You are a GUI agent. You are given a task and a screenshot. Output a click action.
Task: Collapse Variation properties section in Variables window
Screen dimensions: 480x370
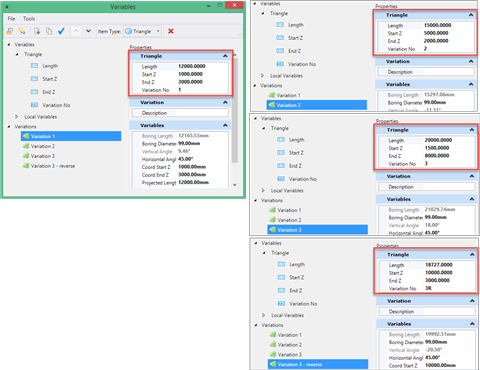tap(225, 102)
